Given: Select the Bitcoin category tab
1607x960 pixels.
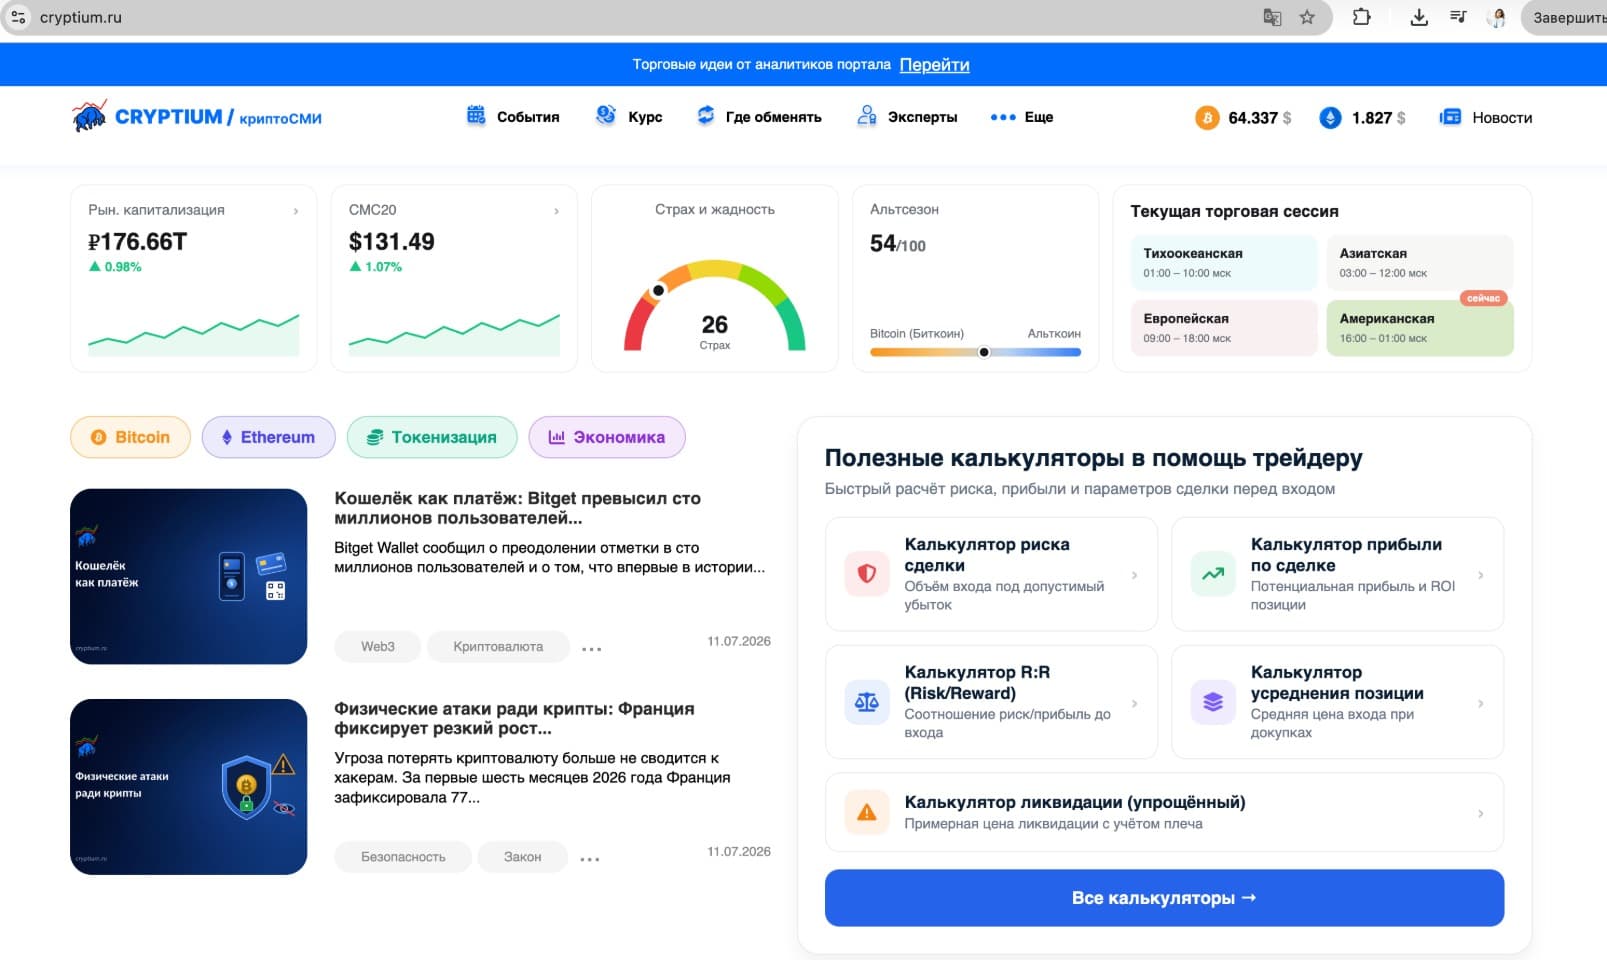Looking at the screenshot, I should point(130,437).
